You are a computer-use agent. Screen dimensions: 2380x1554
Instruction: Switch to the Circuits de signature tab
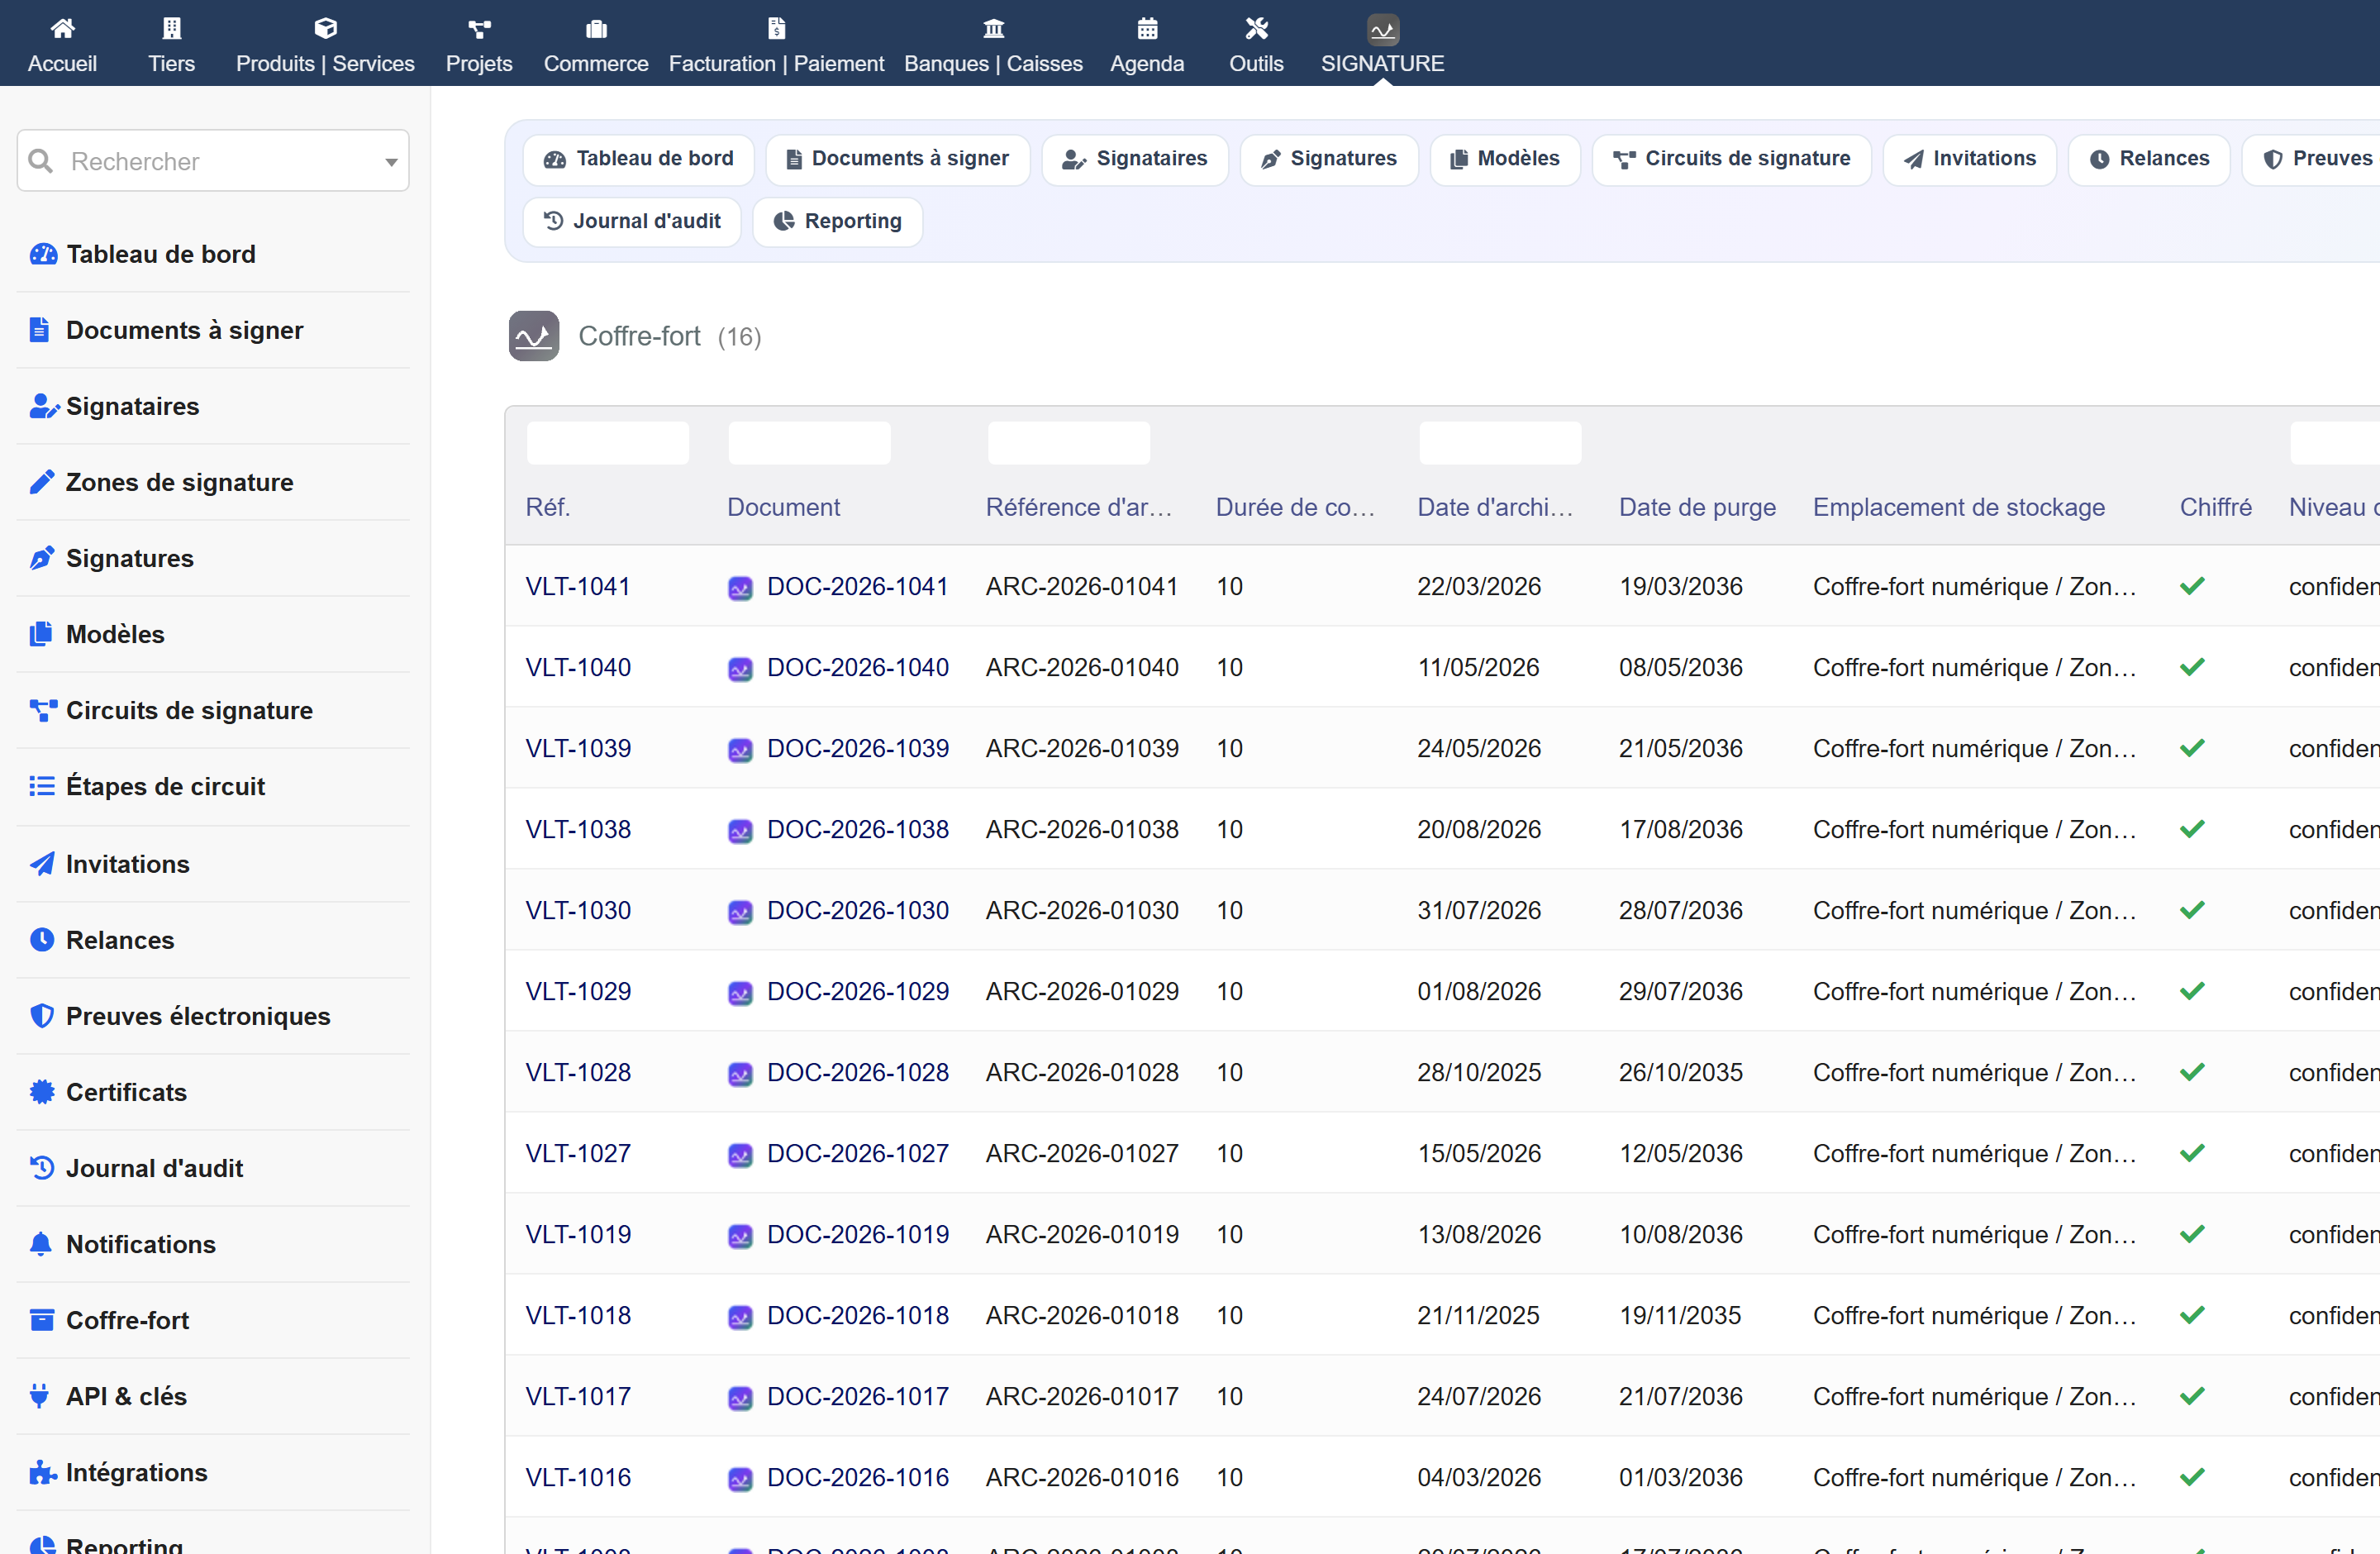(1731, 159)
